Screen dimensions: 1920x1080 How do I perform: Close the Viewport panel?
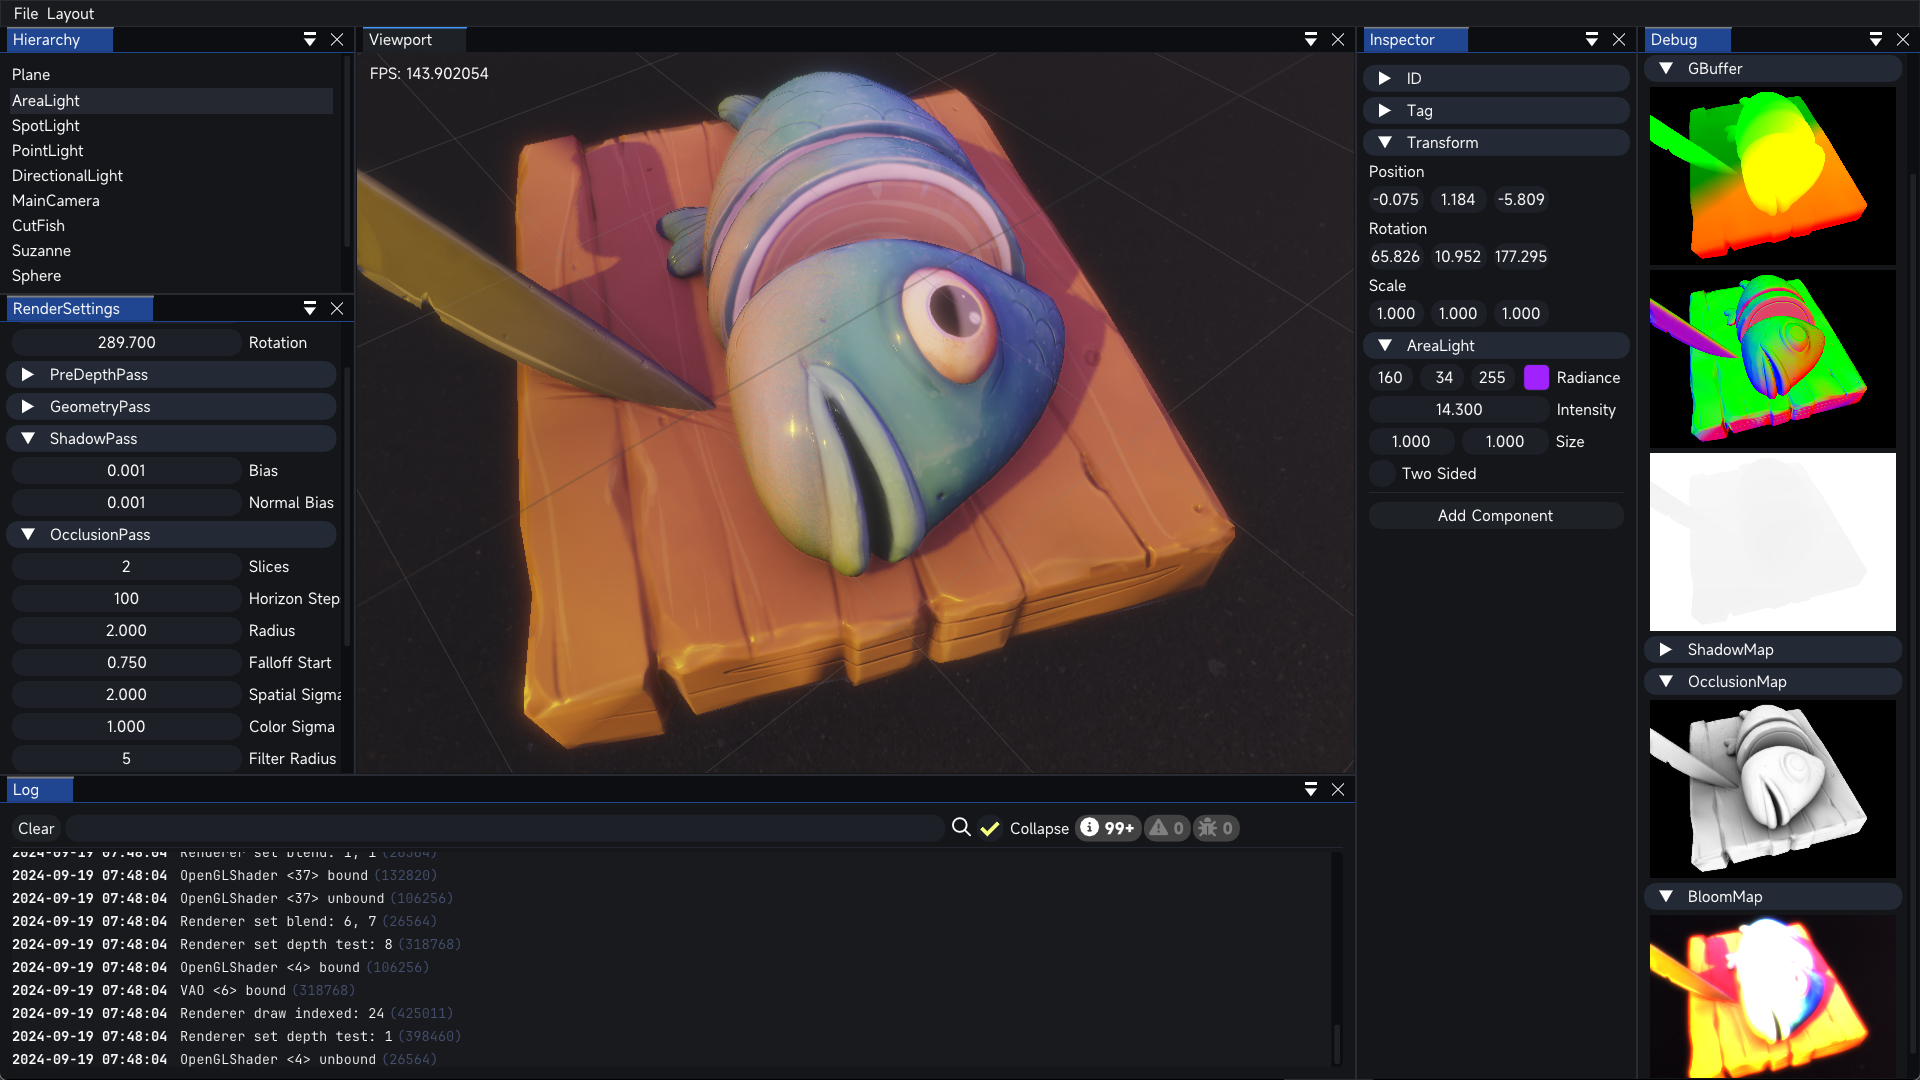pos(1338,40)
